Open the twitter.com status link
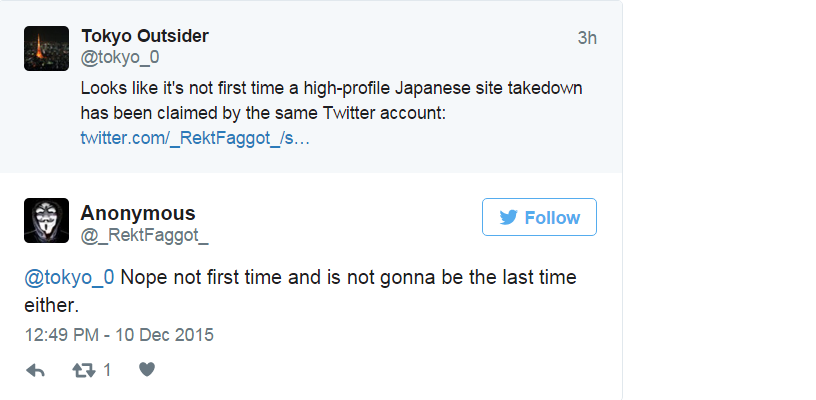This screenshot has height=400, width=816. [195, 138]
